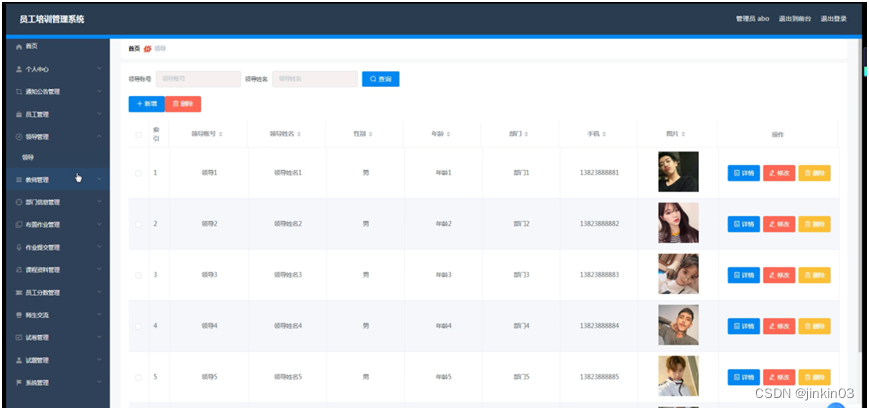Screen dimensions: 869x410
Task: Open 详情 for row 领导4
Action: point(744,326)
